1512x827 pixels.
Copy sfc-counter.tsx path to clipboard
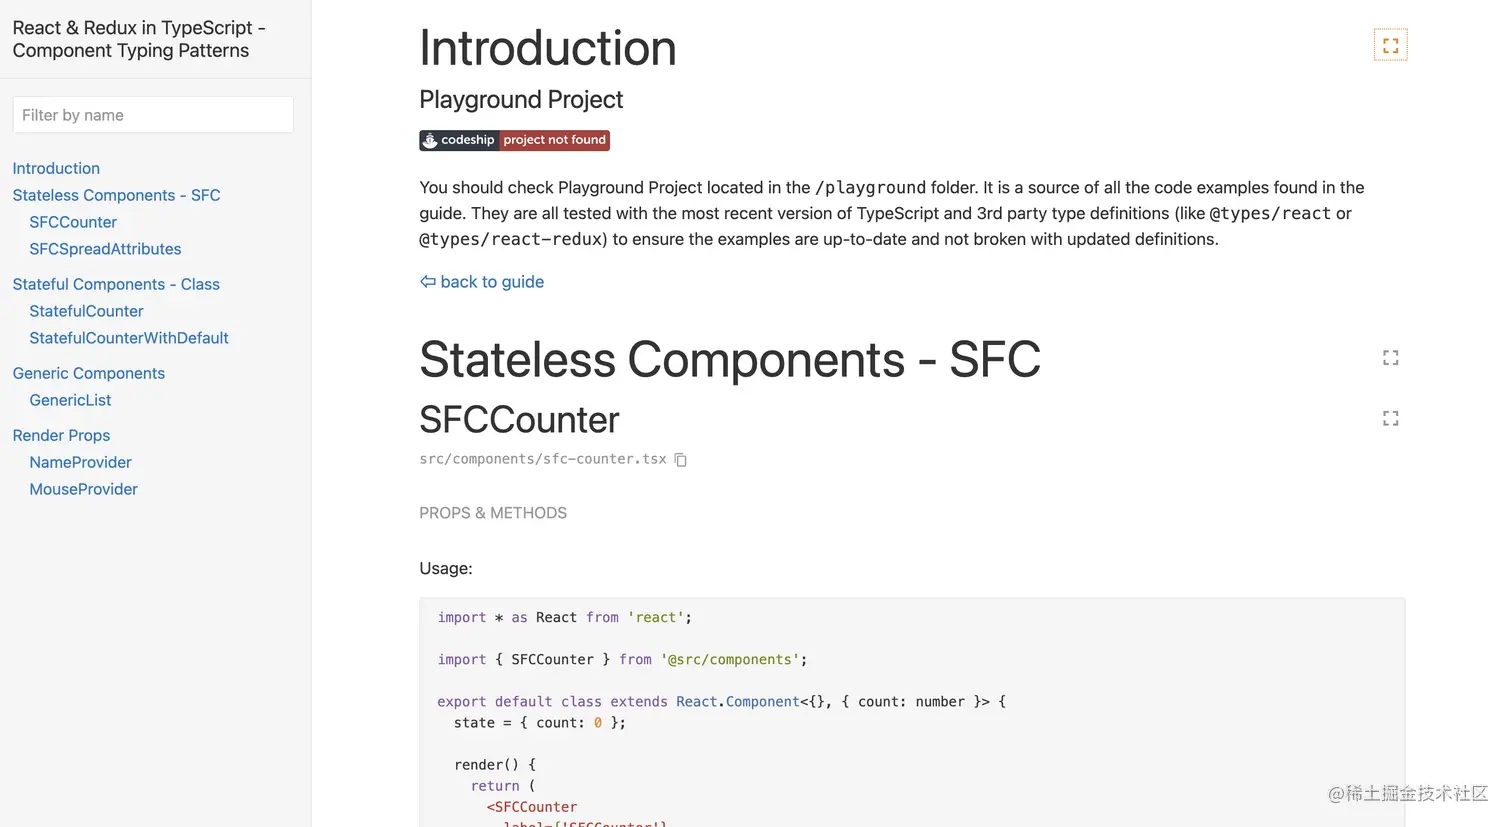click(x=681, y=460)
